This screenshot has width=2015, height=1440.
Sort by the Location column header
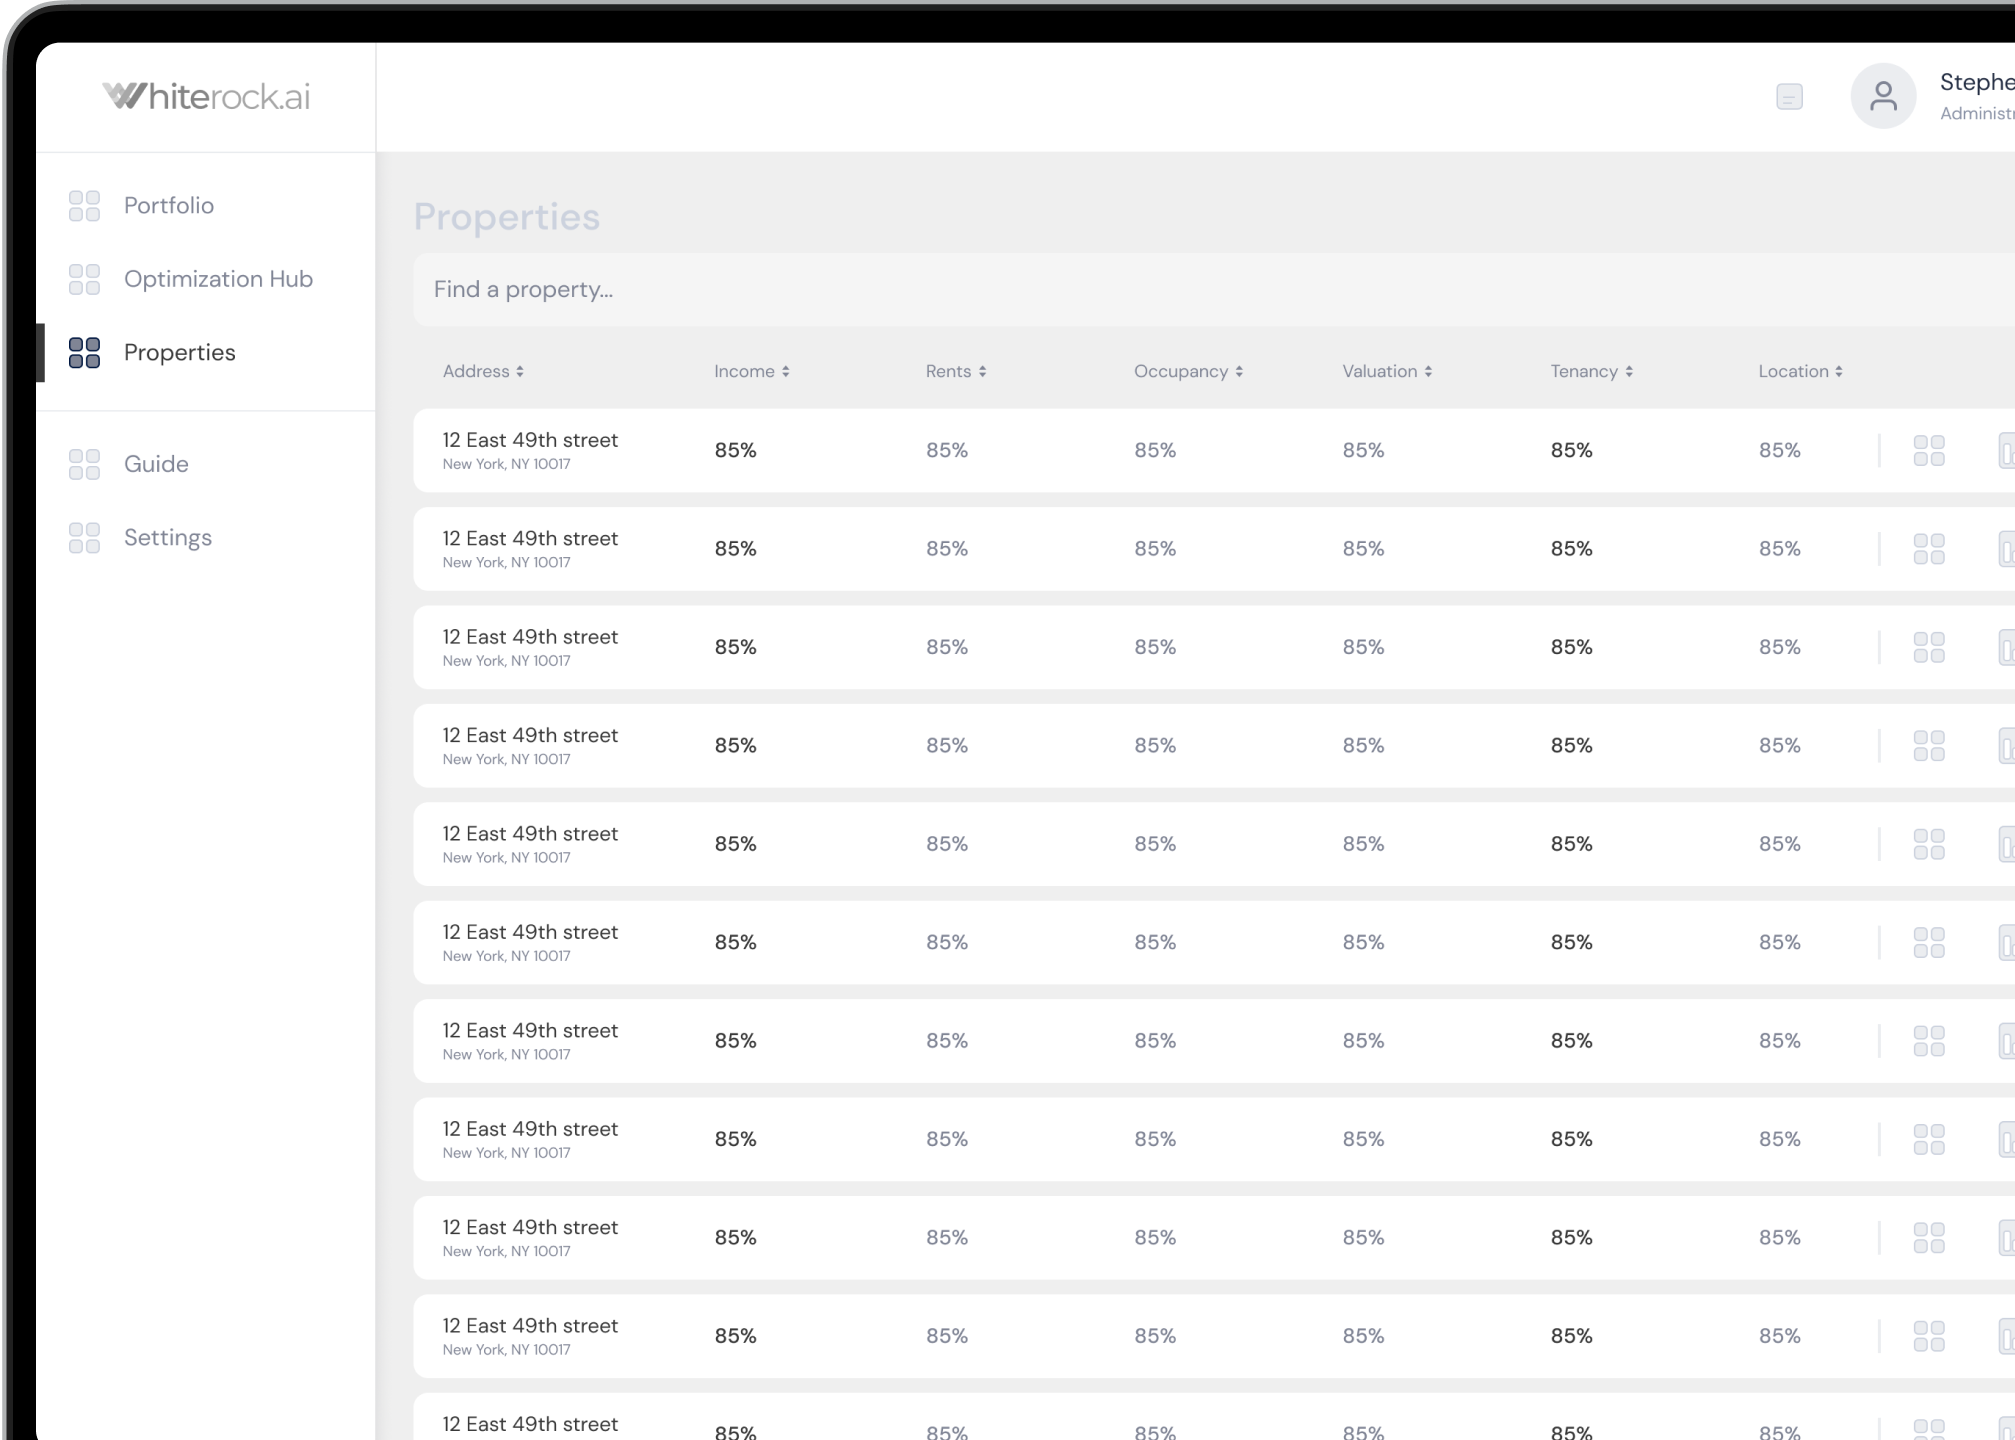[x=1800, y=371]
